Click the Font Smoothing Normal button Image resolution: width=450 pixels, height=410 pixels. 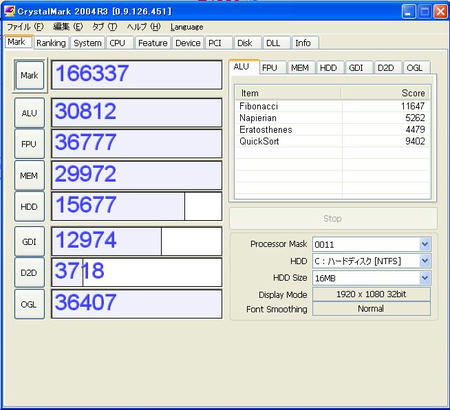tap(371, 309)
